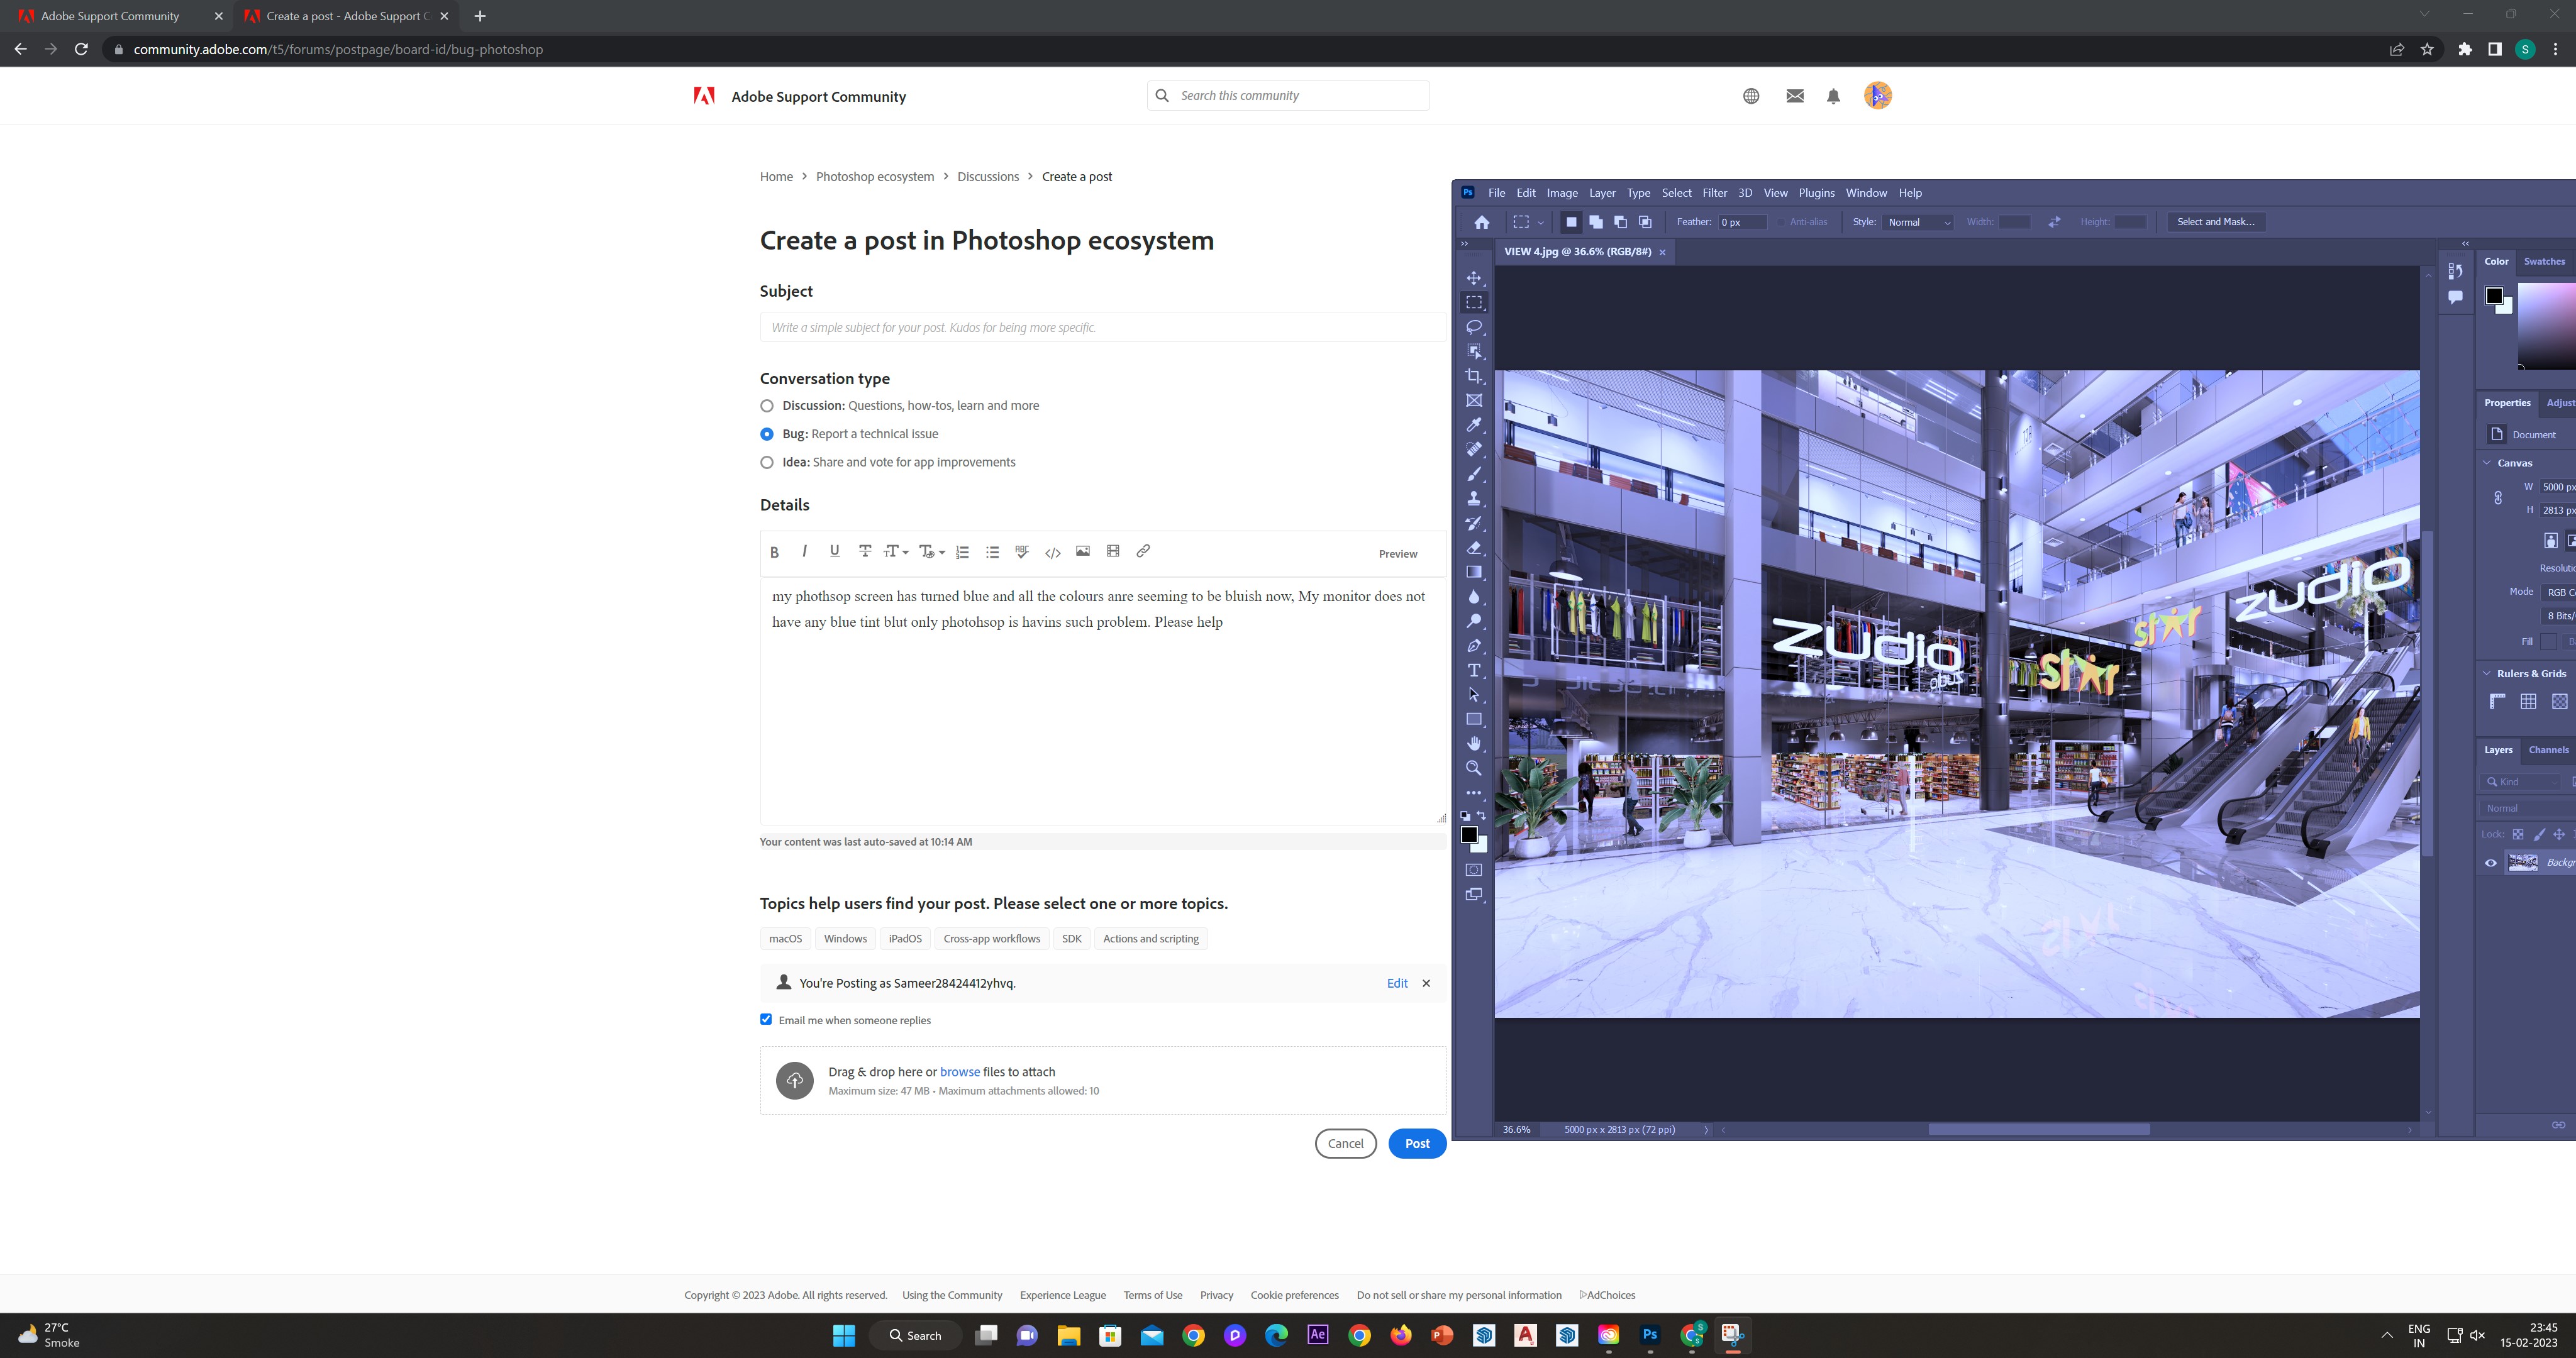Click the Post button
The height and width of the screenshot is (1358, 2576).
(1417, 1143)
